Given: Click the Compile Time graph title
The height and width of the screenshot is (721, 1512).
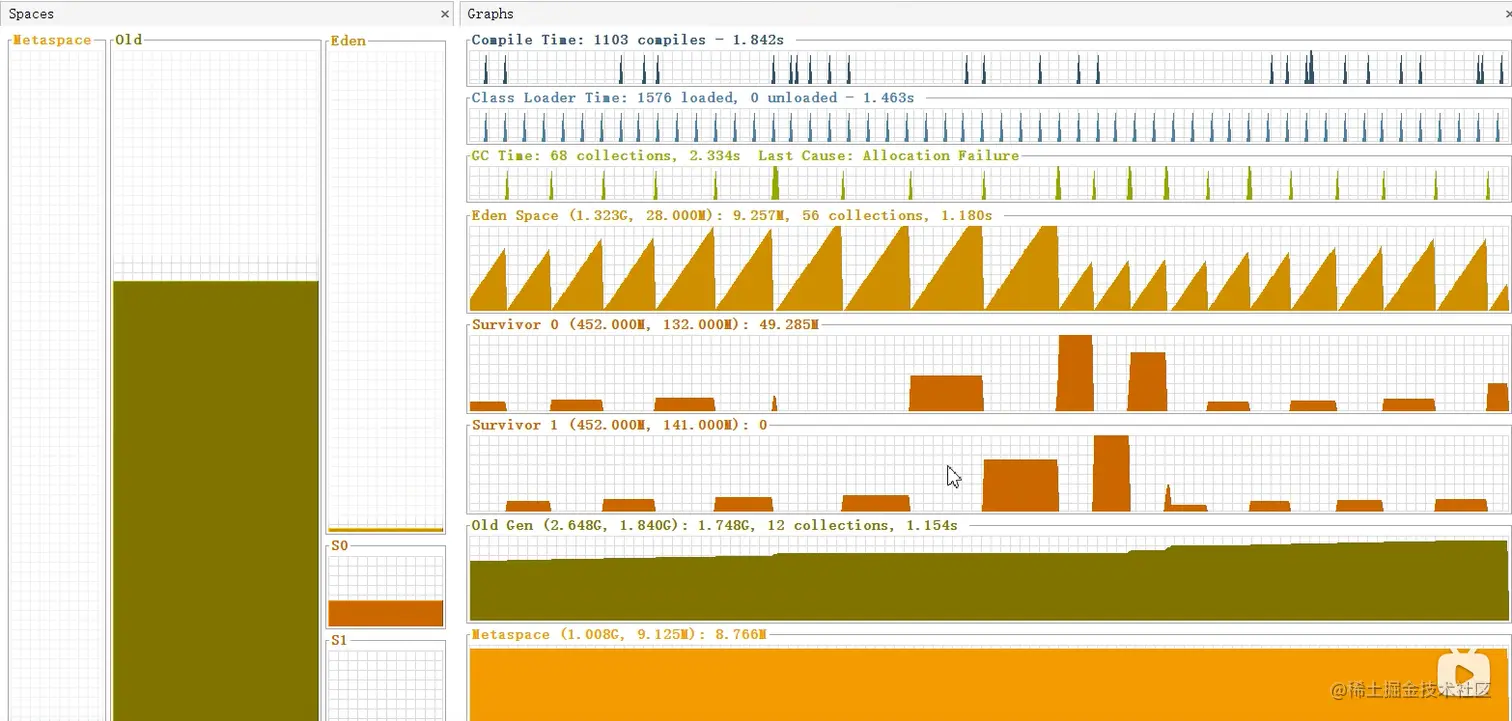Looking at the screenshot, I should click(x=628, y=40).
